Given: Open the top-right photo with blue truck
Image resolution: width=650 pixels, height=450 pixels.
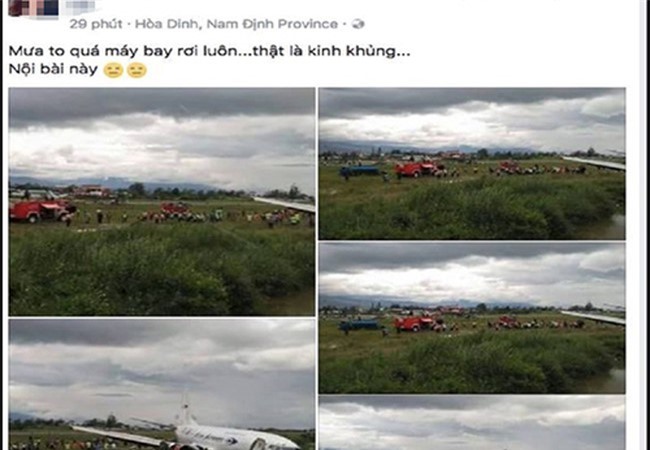Looking at the screenshot, I should pos(472,164).
